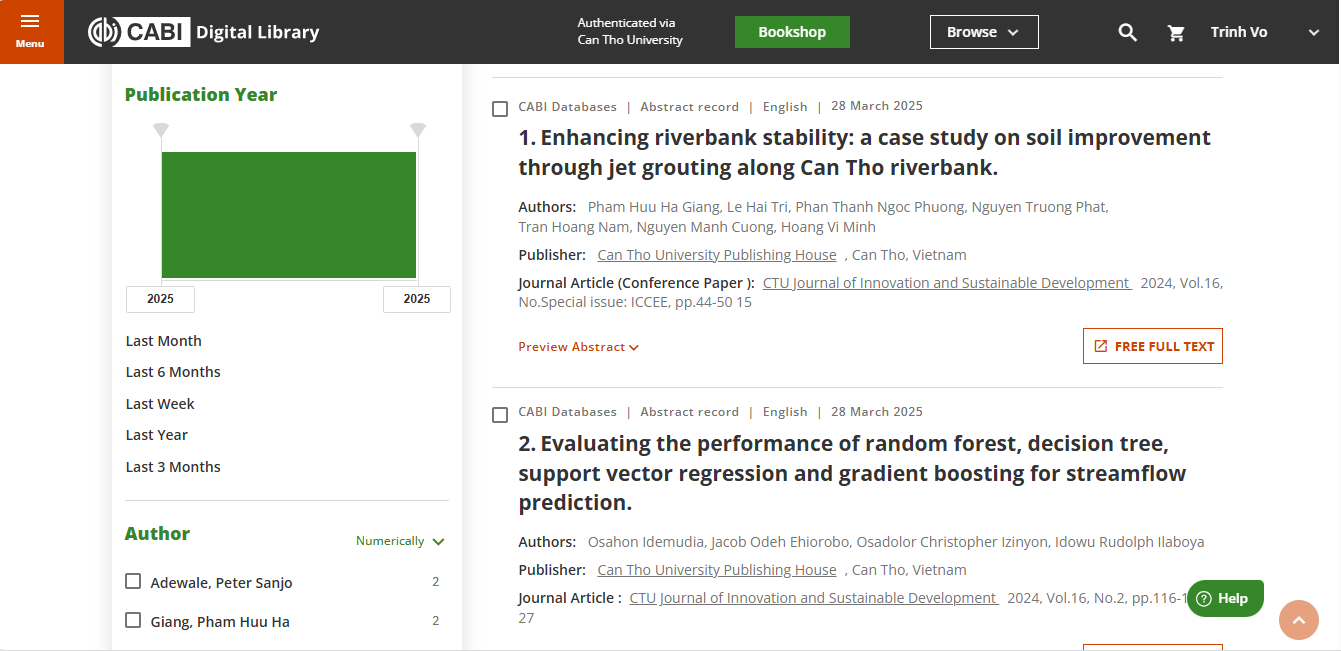Open the shopping cart icon
Image resolution: width=1341 pixels, height=651 pixels.
click(1176, 33)
